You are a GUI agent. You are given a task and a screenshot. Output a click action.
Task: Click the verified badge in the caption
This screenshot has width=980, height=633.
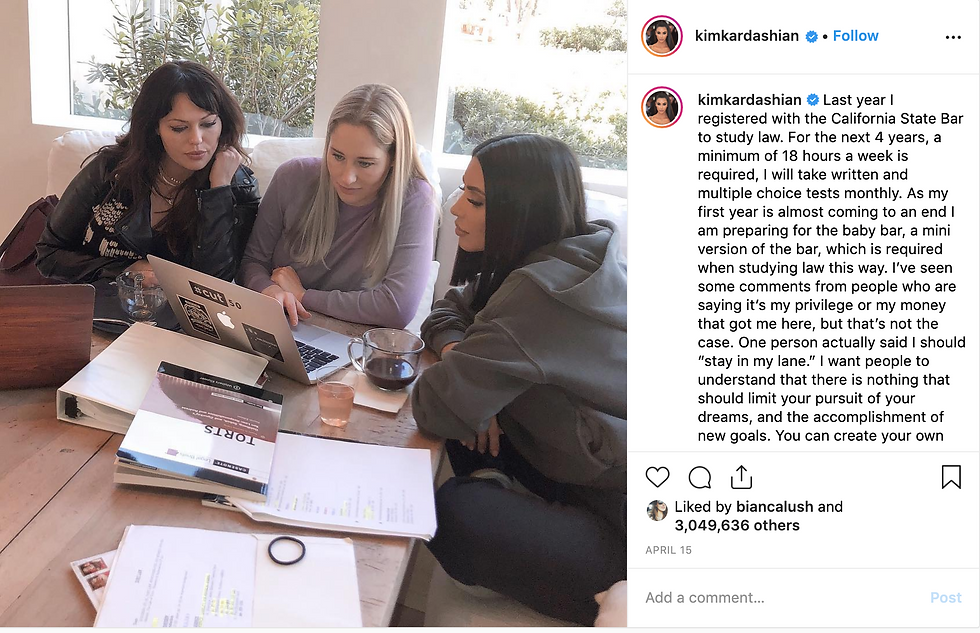pyautogui.click(x=812, y=100)
